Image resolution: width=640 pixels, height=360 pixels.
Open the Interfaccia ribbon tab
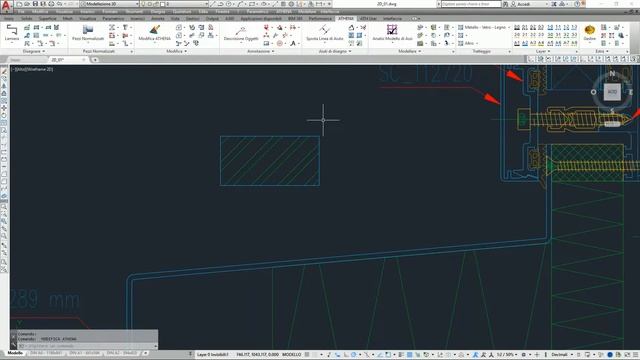click(x=392, y=18)
